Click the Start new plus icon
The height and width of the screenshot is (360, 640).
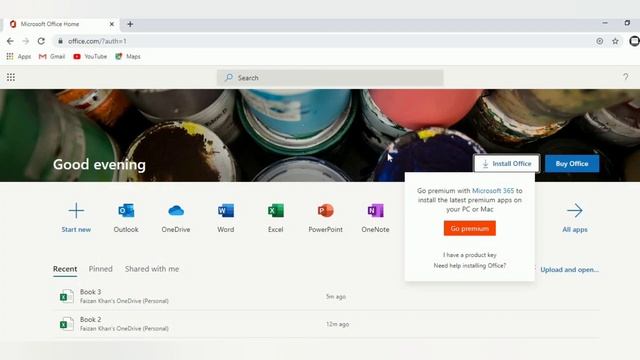(76, 211)
